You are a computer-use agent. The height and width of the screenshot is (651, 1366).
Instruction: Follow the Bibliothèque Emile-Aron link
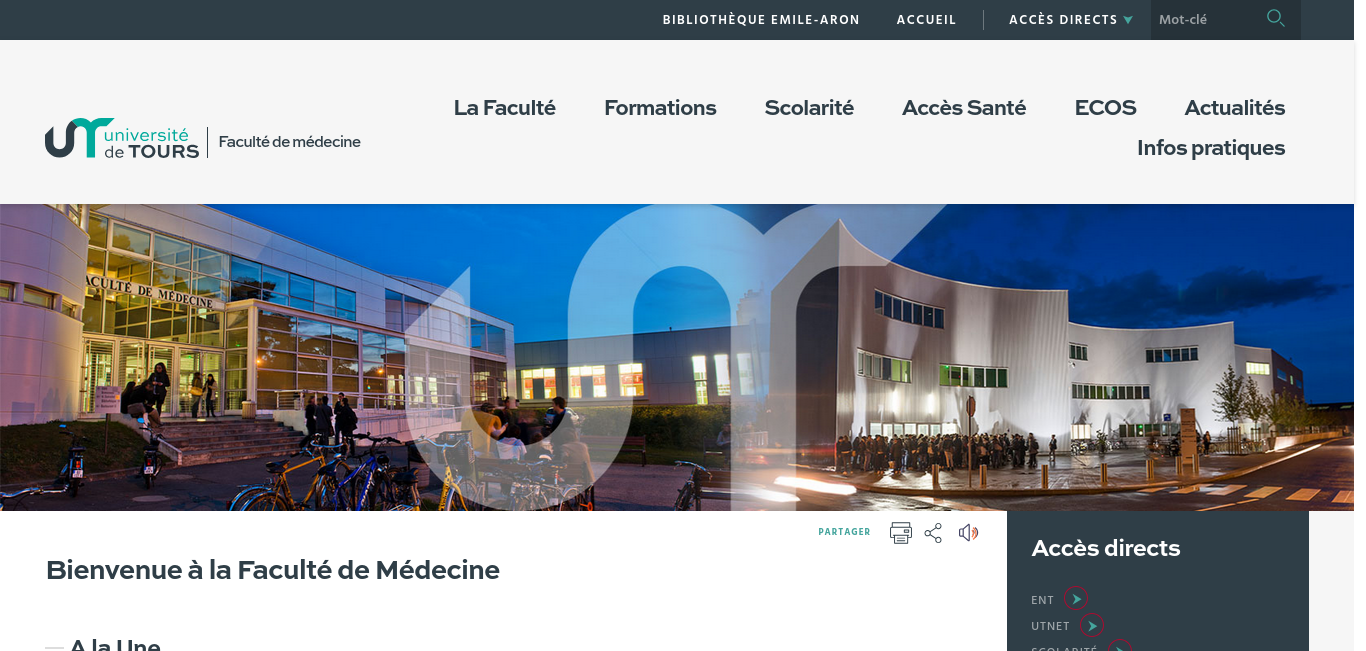[761, 20]
